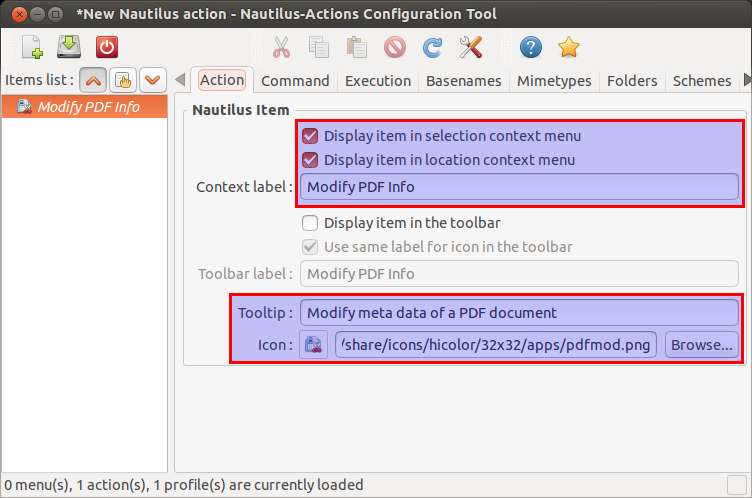This screenshot has width=752, height=498.
Task: Cut selection with the scissors icon
Action: 282,47
